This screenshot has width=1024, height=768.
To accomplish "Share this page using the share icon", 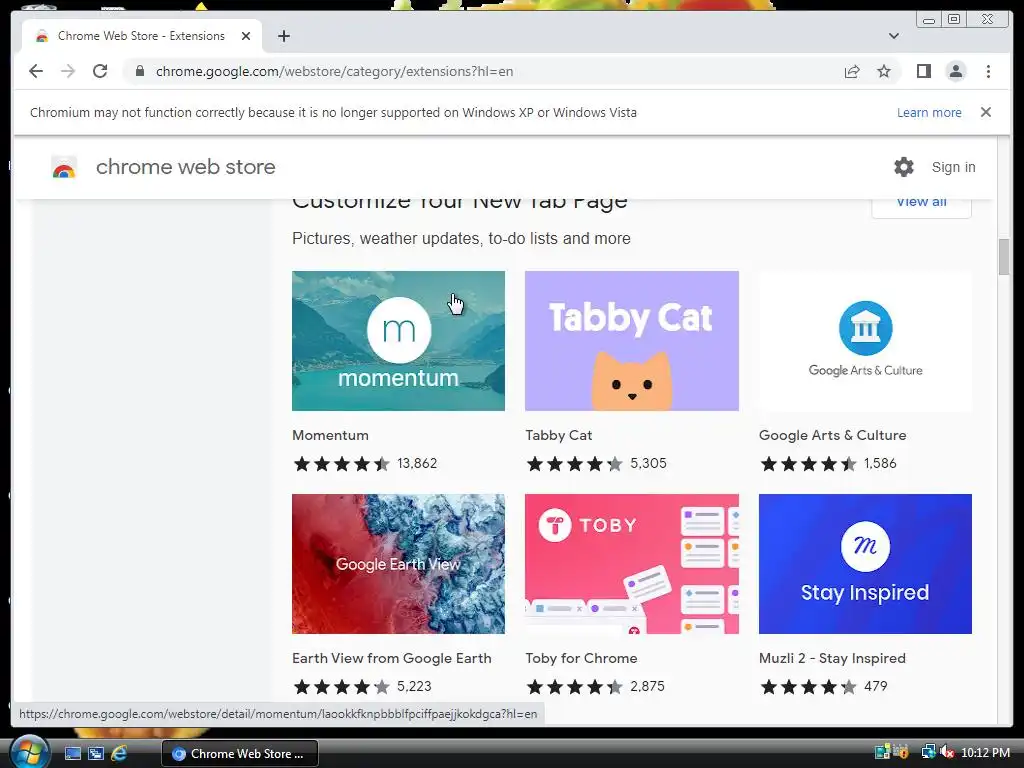I will [x=852, y=71].
